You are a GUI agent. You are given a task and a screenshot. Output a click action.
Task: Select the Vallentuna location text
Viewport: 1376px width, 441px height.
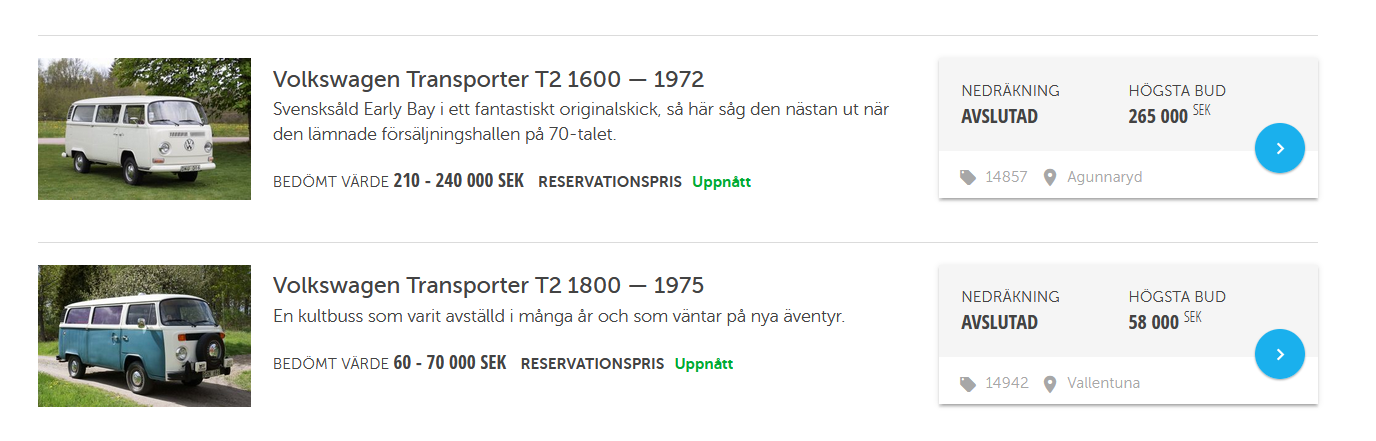pyautogui.click(x=1103, y=383)
